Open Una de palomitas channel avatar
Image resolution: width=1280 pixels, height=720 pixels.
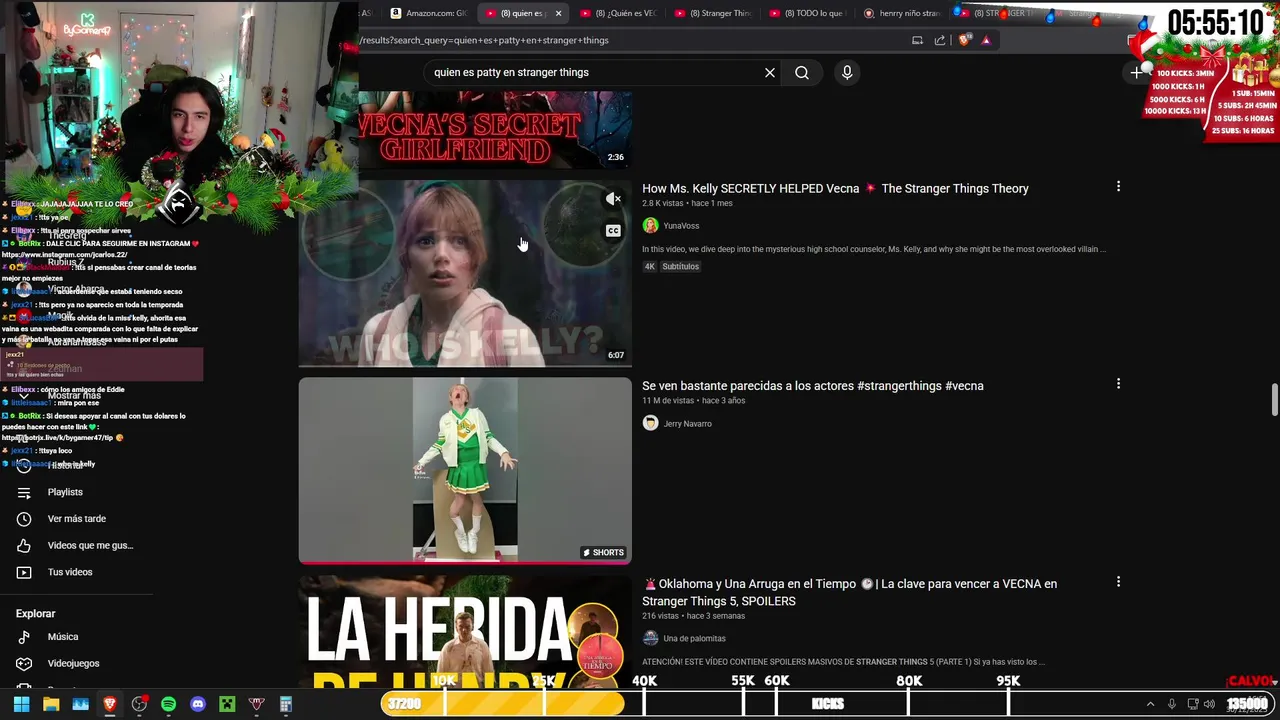tap(650, 638)
